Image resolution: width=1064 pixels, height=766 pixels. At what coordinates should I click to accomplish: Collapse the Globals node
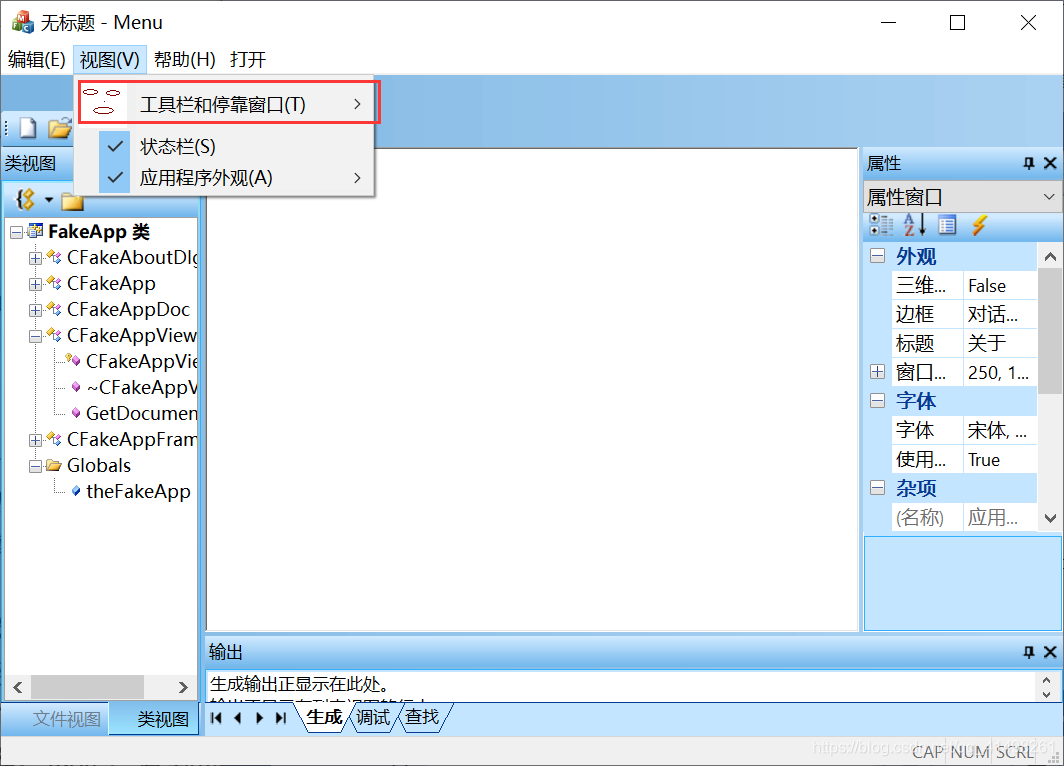tap(35, 467)
